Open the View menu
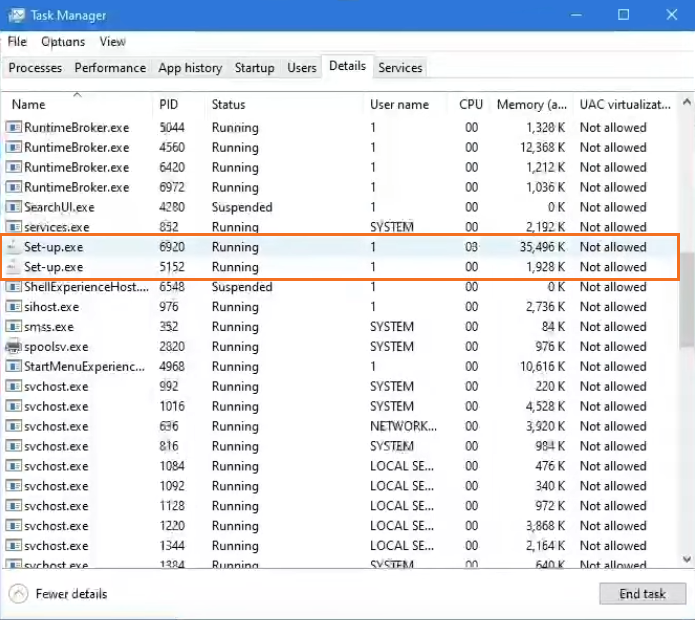This screenshot has height=620, width=695. tap(113, 42)
